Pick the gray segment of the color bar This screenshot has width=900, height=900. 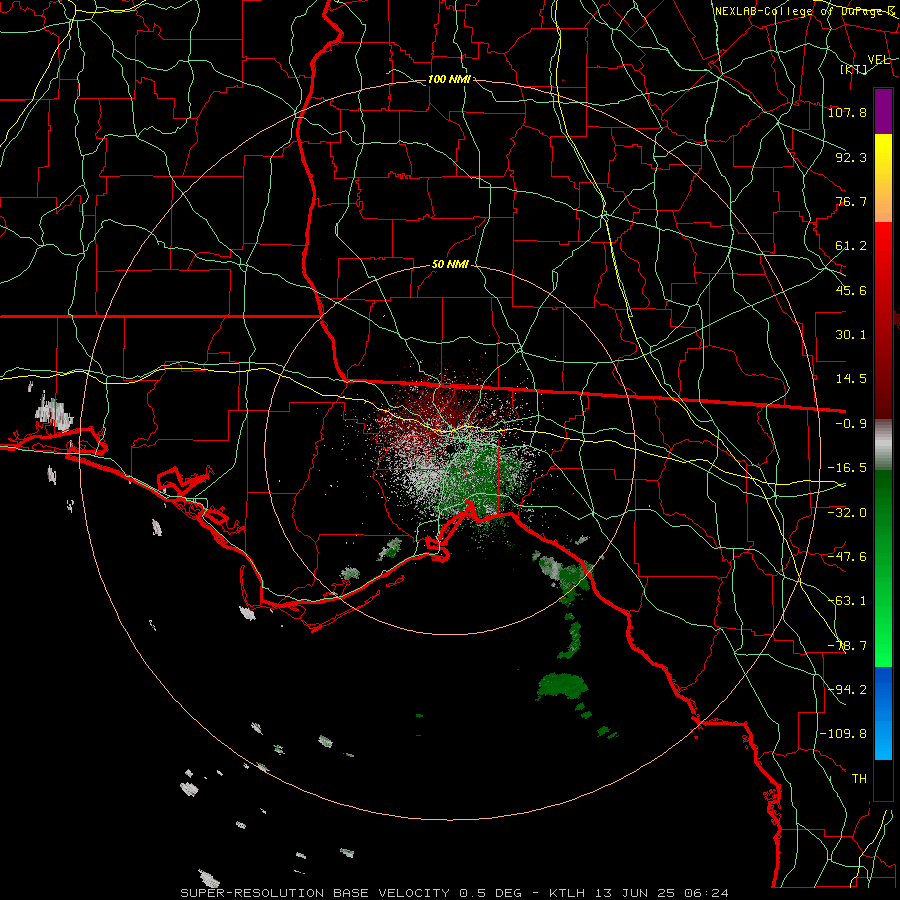coord(883,445)
